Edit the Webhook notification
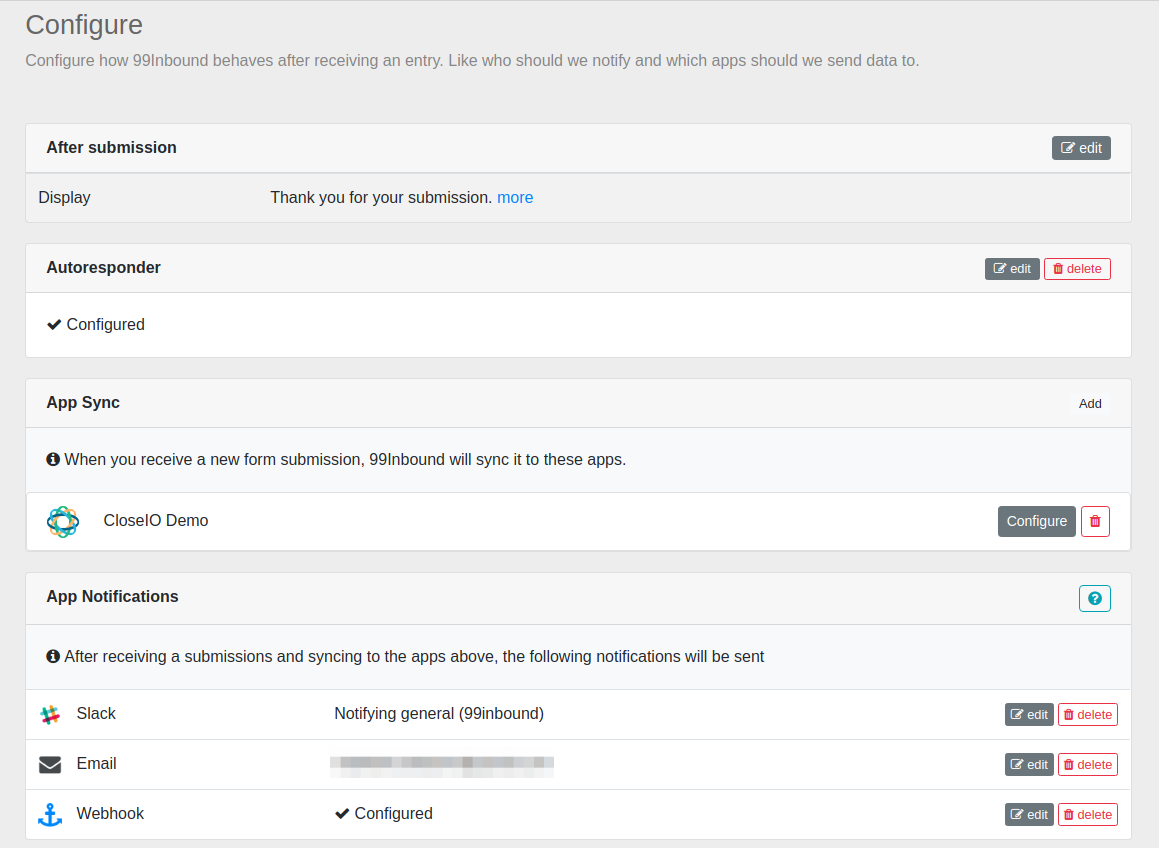 1029,815
